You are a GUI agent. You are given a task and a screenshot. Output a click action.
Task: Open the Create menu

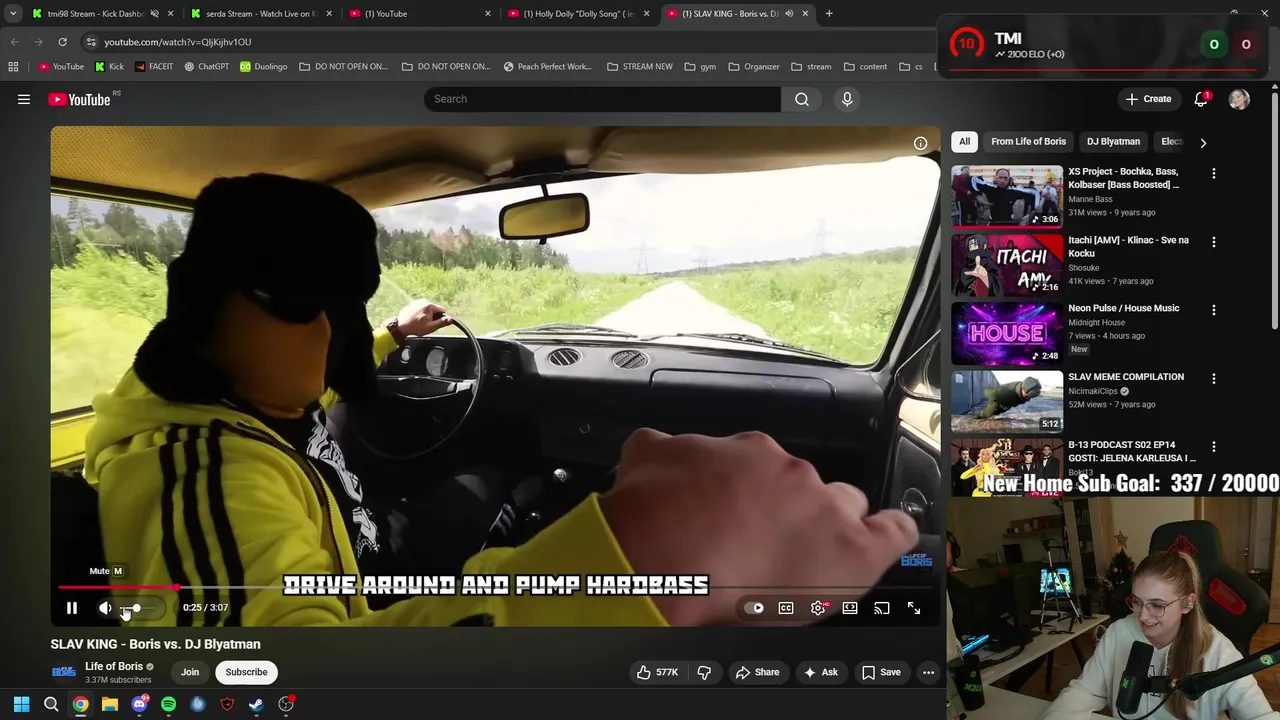1148,99
